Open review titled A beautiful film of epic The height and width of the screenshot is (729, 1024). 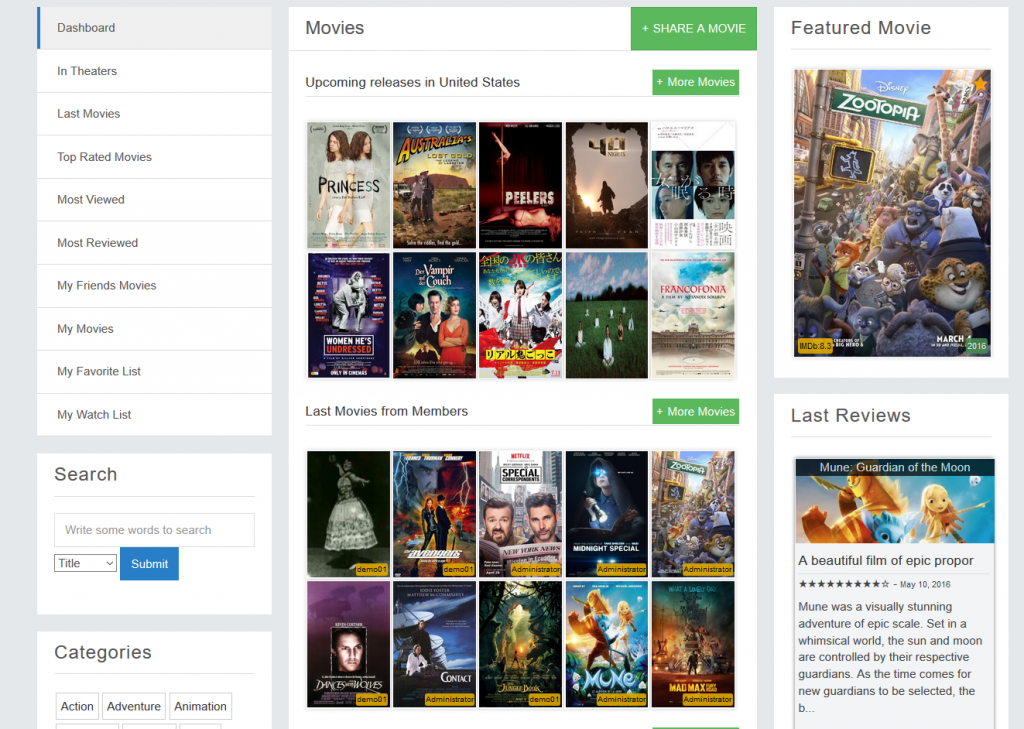click(x=886, y=560)
